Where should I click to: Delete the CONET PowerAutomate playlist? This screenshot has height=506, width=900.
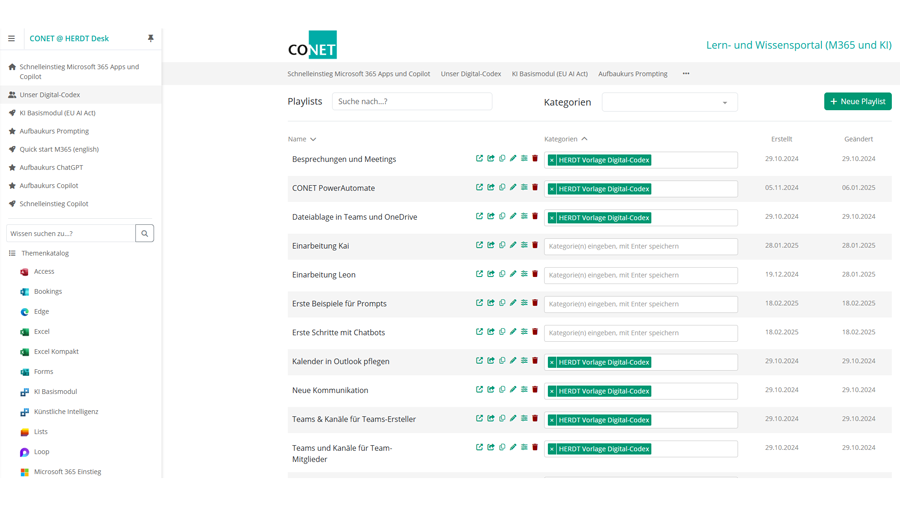(x=535, y=187)
